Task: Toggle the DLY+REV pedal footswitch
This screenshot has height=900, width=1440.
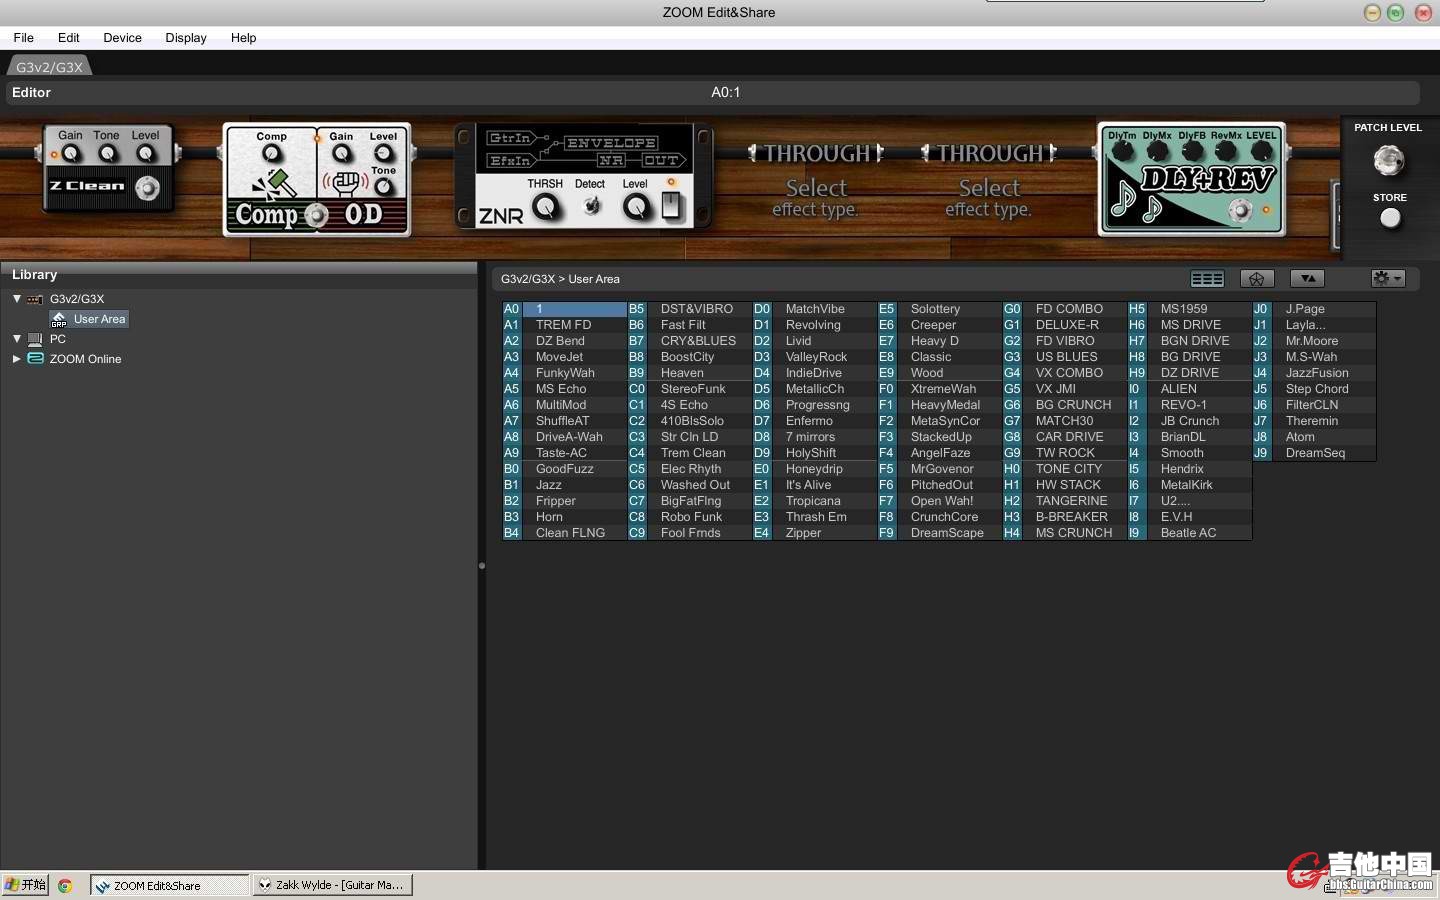Action: [x=1240, y=210]
